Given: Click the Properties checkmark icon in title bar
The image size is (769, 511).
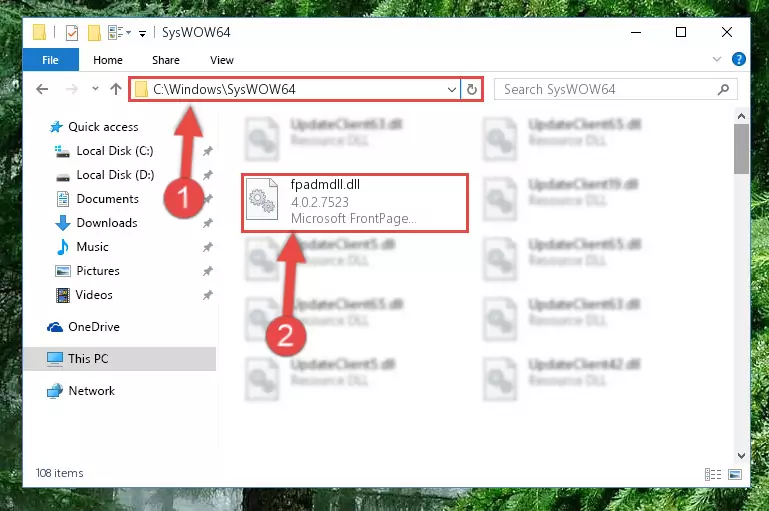Looking at the screenshot, I should (x=72, y=33).
